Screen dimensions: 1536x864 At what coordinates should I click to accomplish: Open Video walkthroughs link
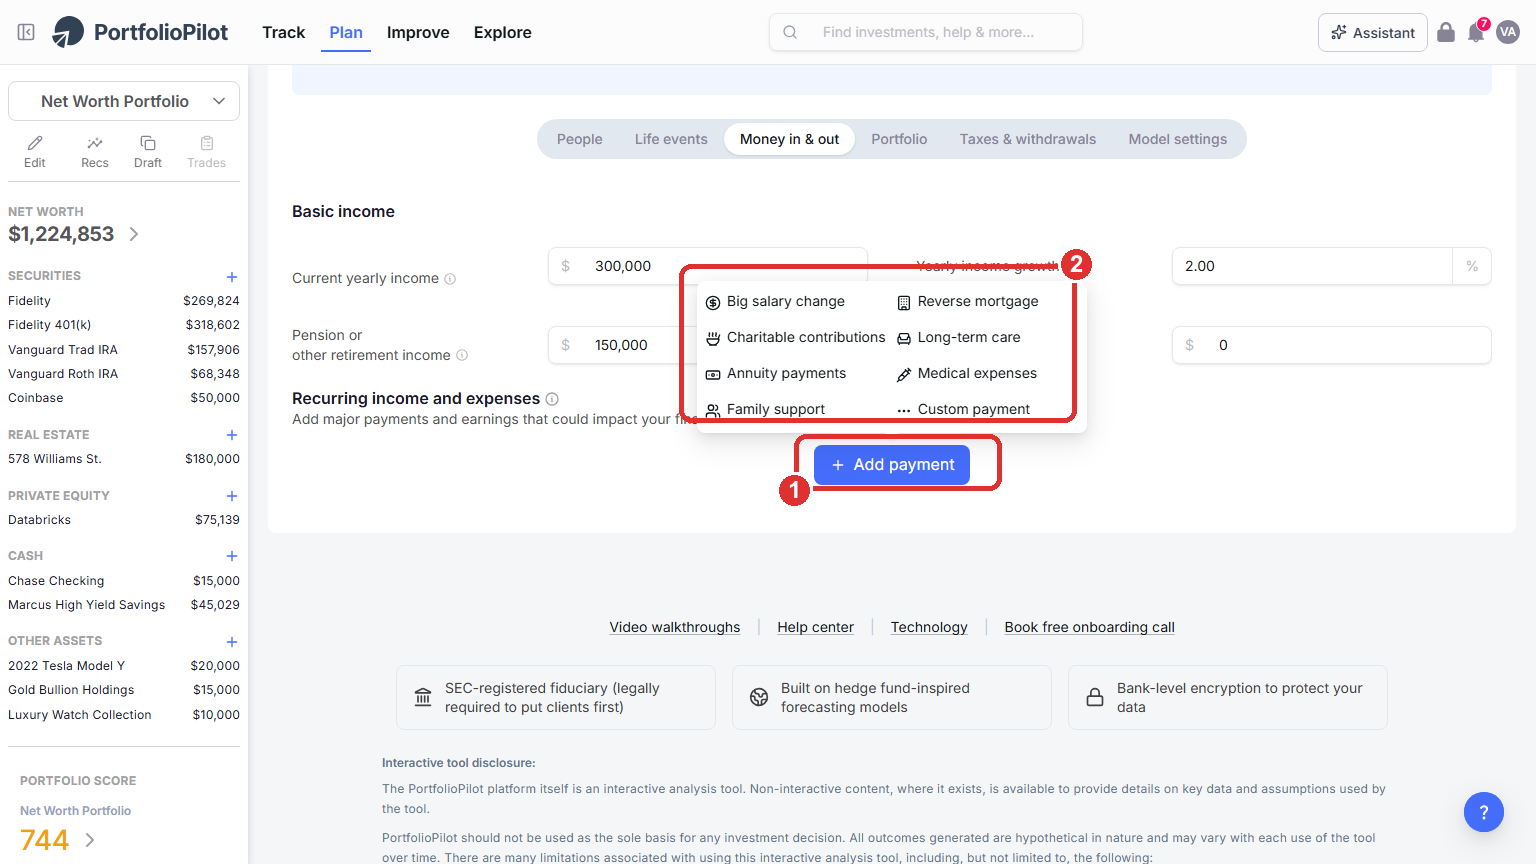point(675,627)
